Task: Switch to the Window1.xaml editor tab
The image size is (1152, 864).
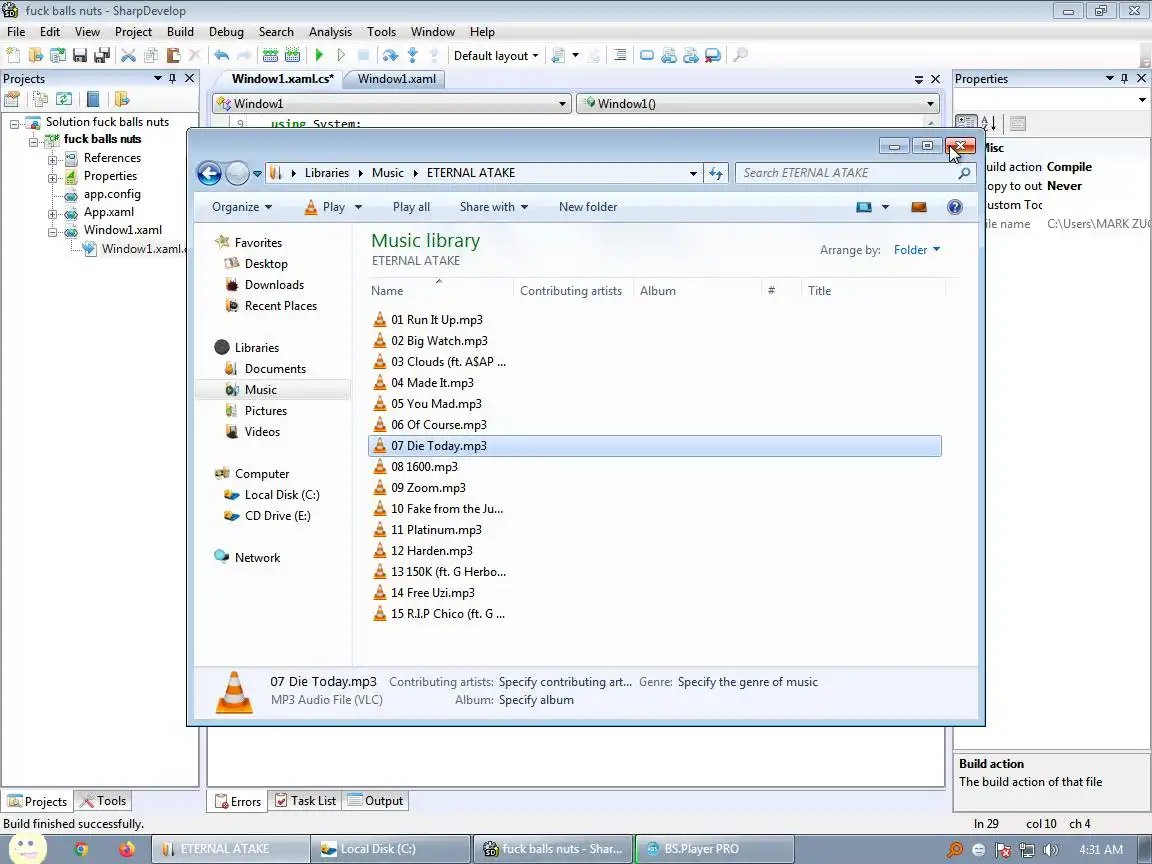Action: [397, 79]
